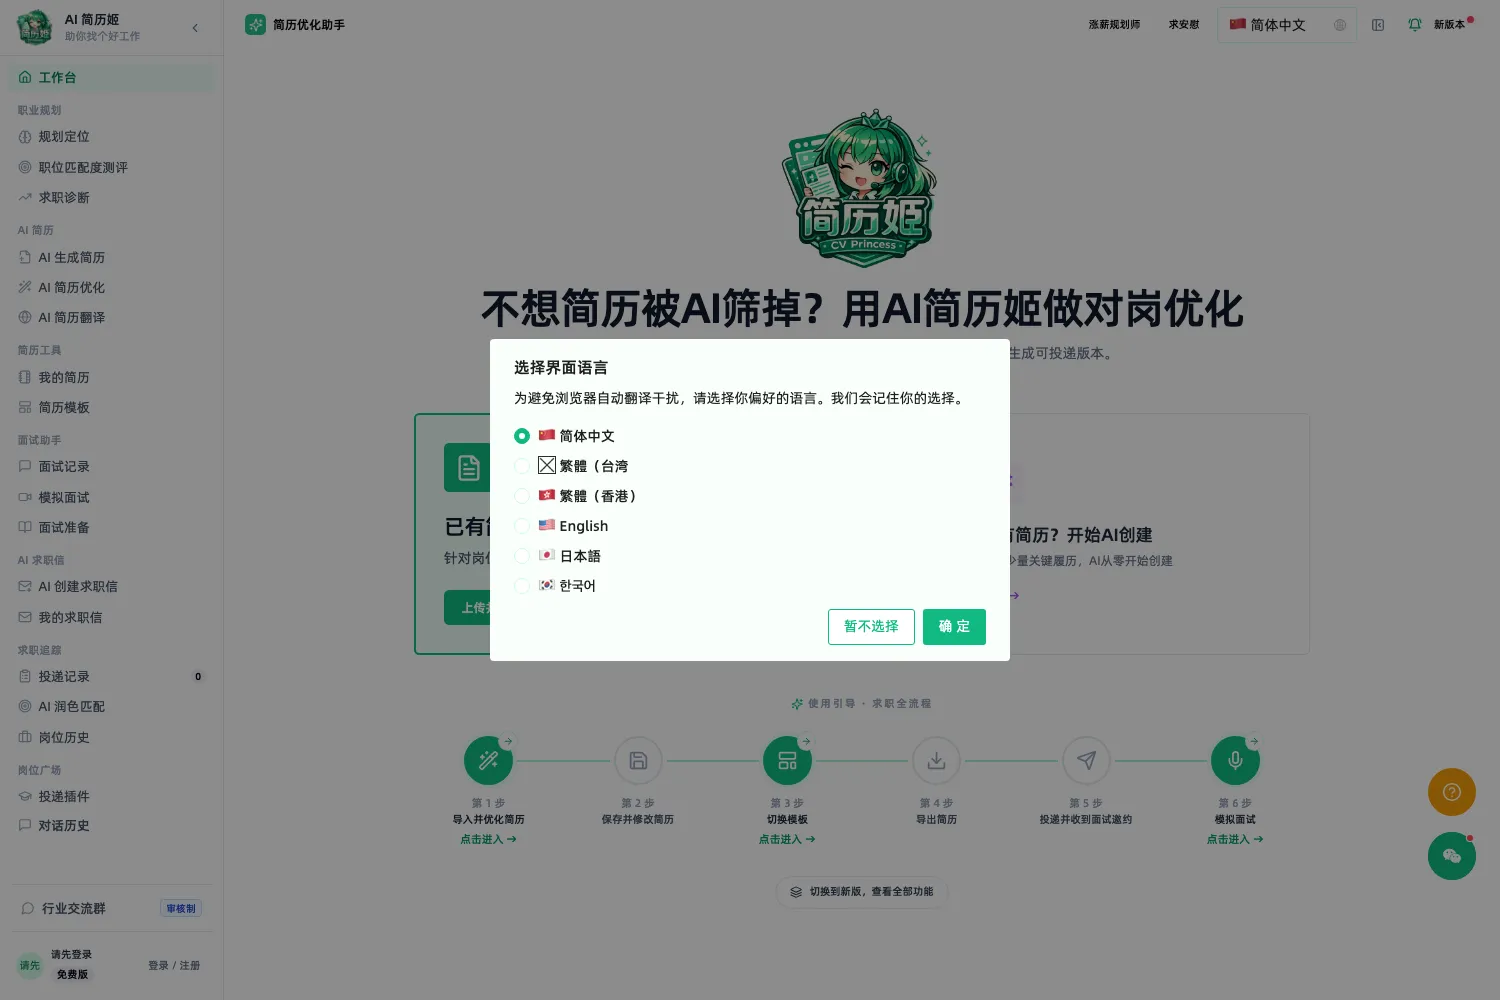This screenshot has width=1500, height=1000.
Task: Open language dropdown showing 简体中文
Action: (x=1287, y=25)
